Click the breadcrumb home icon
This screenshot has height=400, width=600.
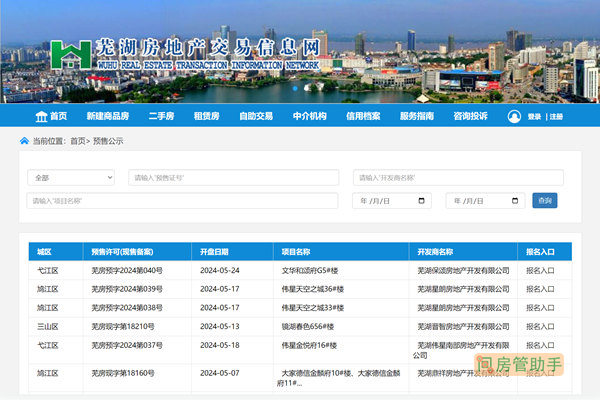pyautogui.click(x=24, y=141)
